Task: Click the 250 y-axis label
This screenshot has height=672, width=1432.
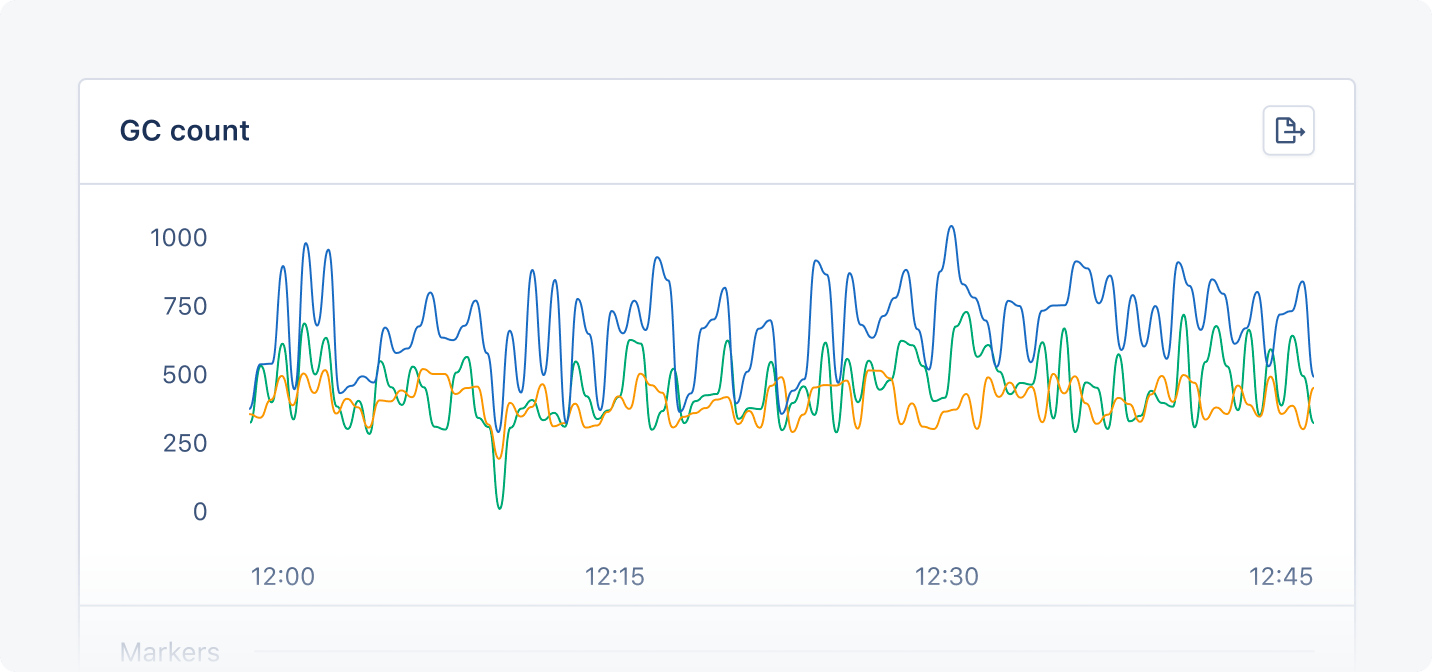Action: 186,443
